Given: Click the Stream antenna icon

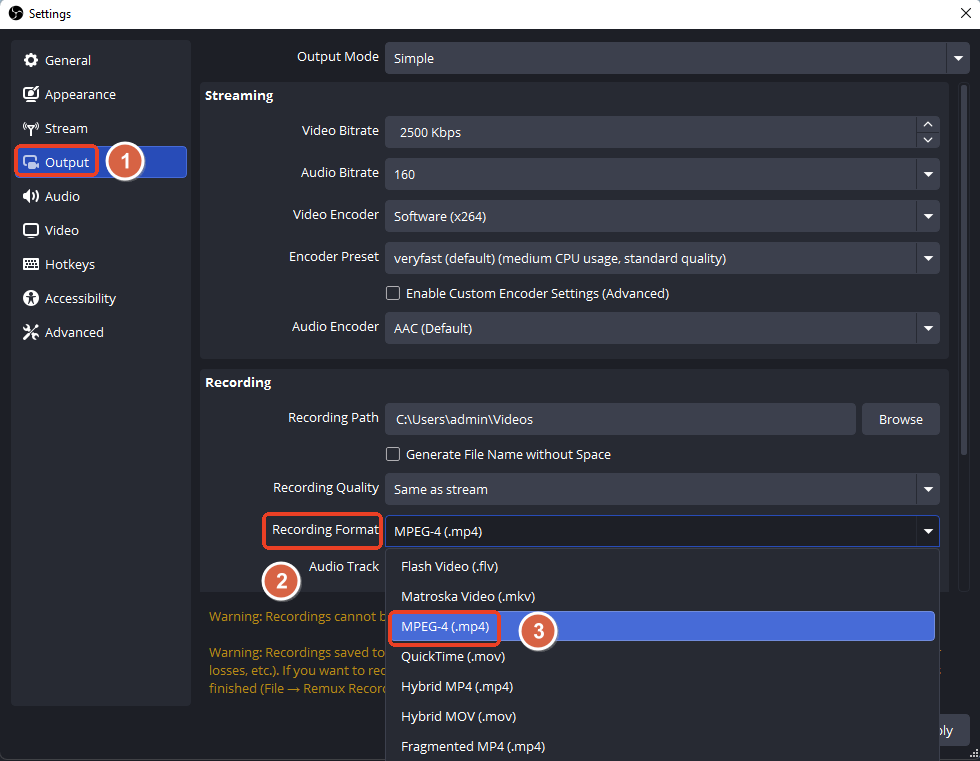Looking at the screenshot, I should coord(31,128).
